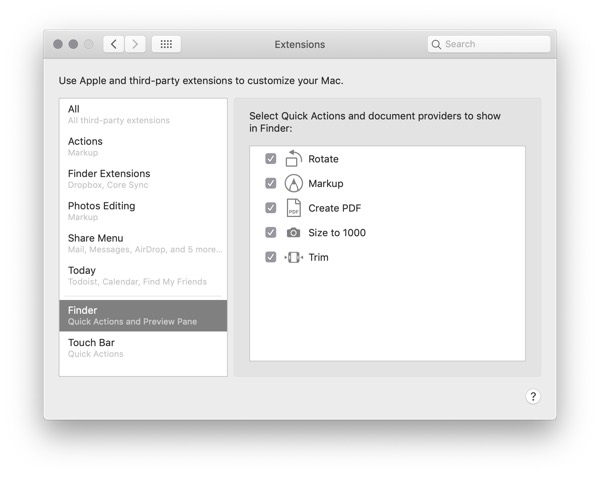
Task: Open help with the question mark button
Action: pyautogui.click(x=533, y=396)
